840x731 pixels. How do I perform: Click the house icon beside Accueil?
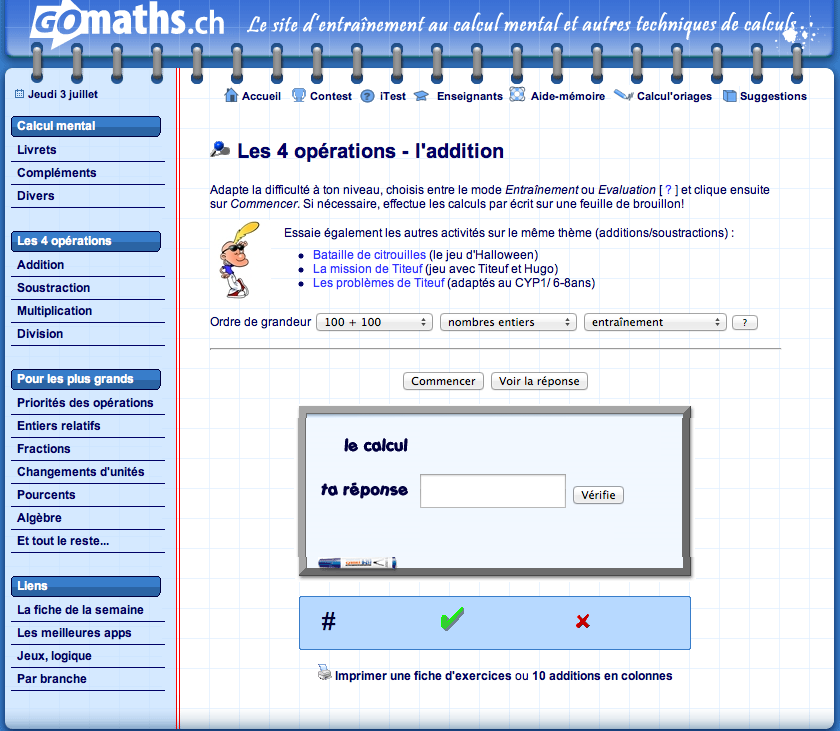231,96
